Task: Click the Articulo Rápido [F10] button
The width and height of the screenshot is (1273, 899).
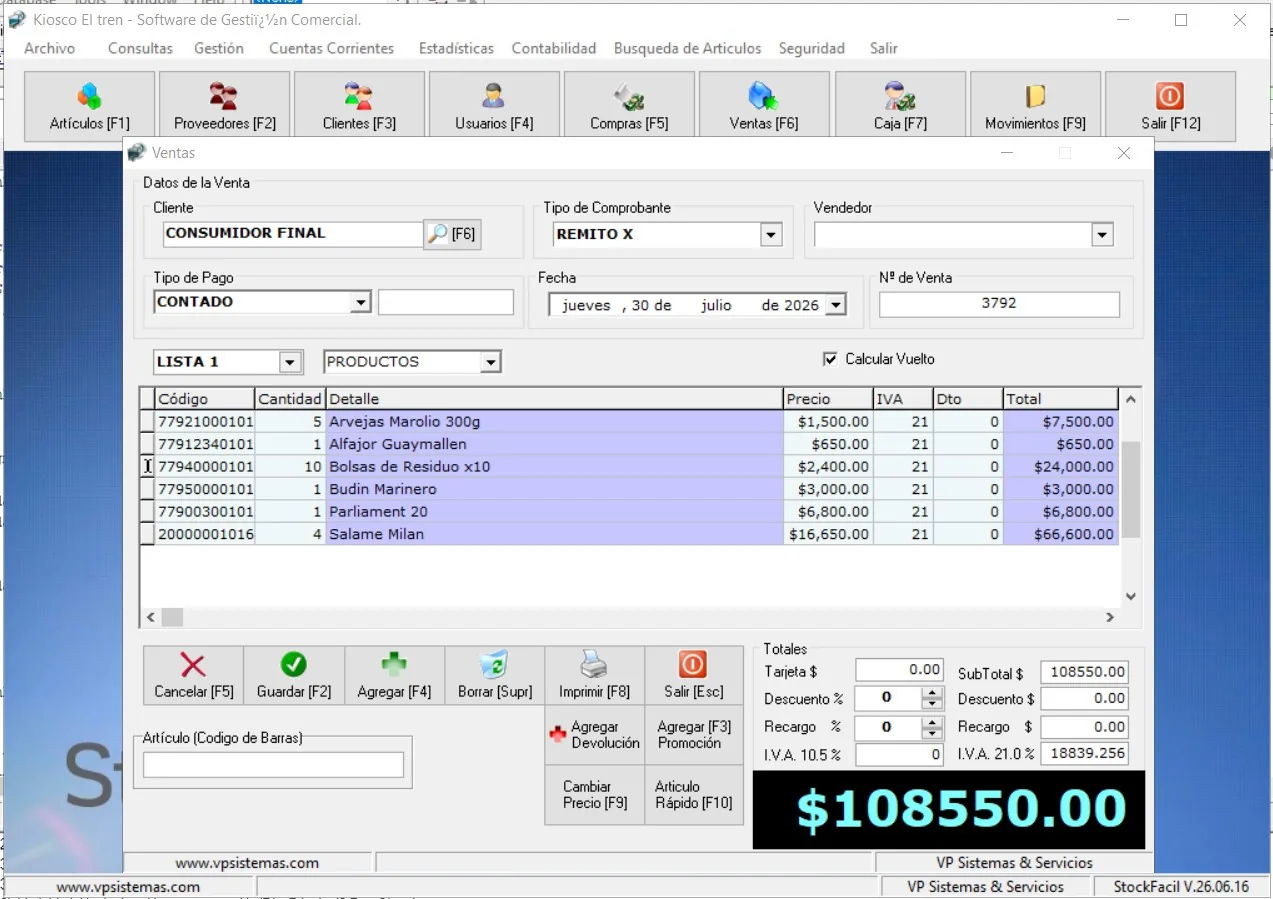Action: pyautogui.click(x=693, y=795)
